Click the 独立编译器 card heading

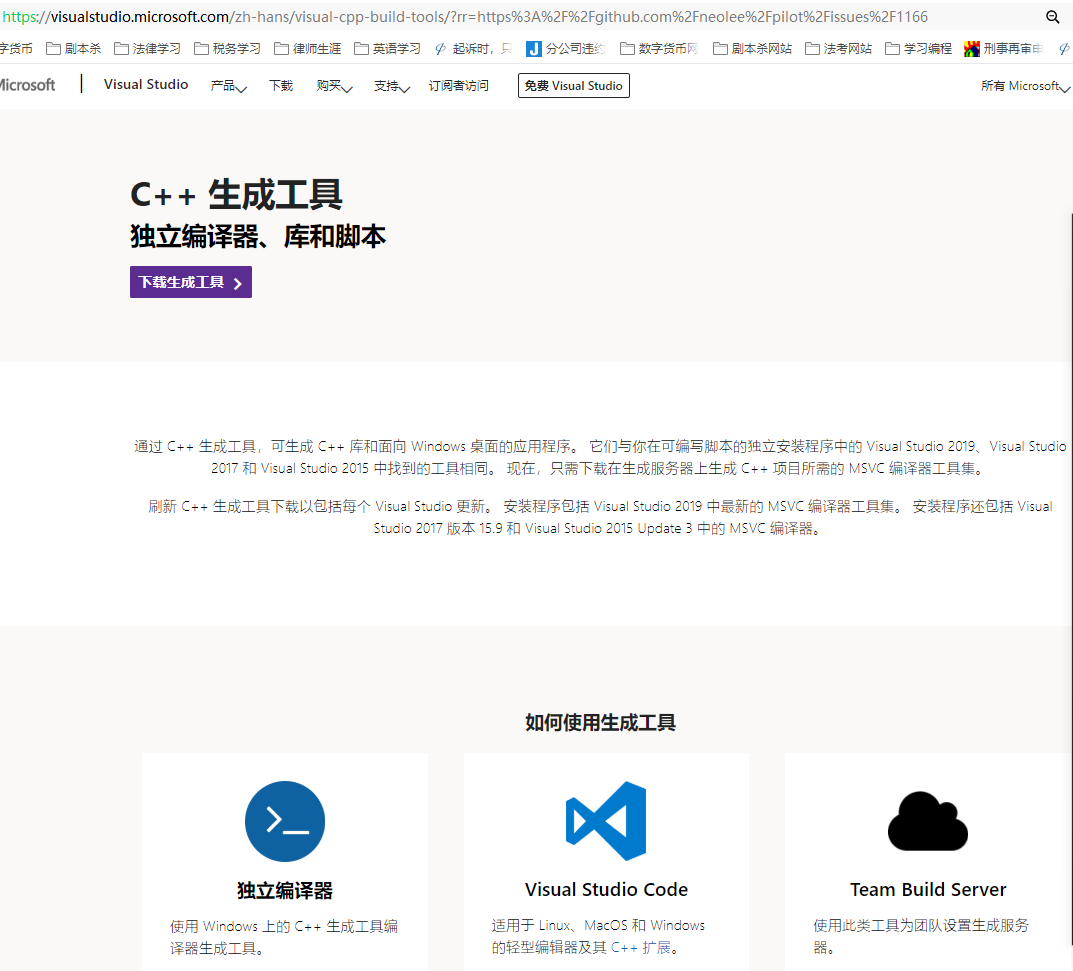click(x=285, y=890)
